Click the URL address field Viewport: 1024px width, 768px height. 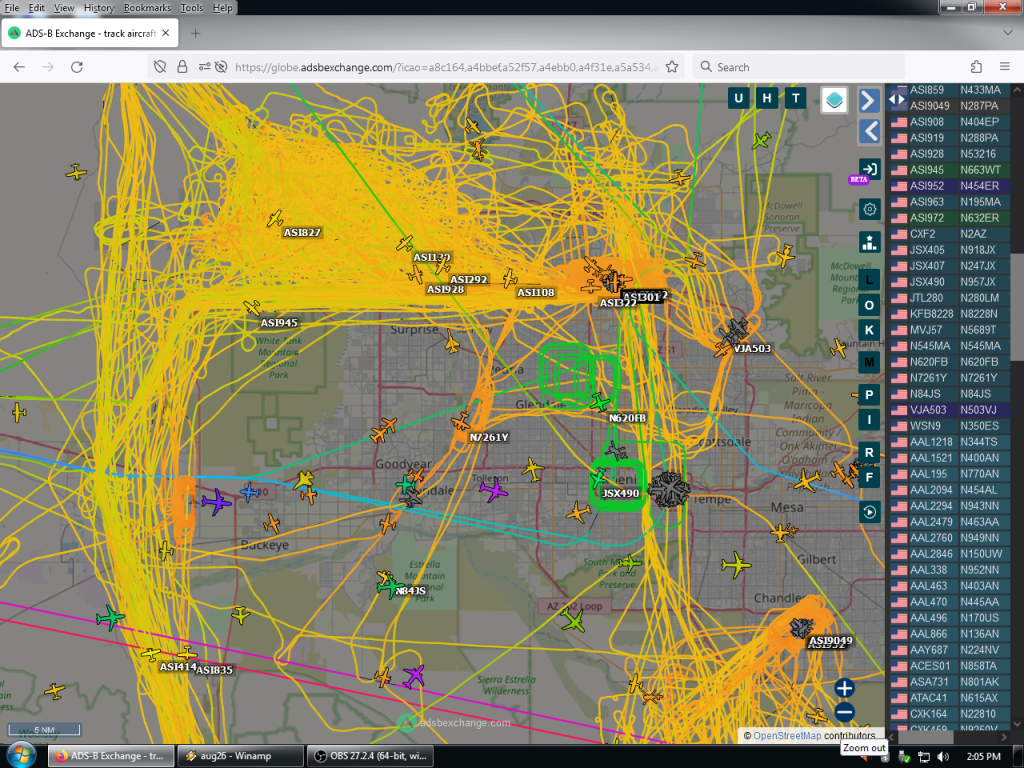click(445, 67)
